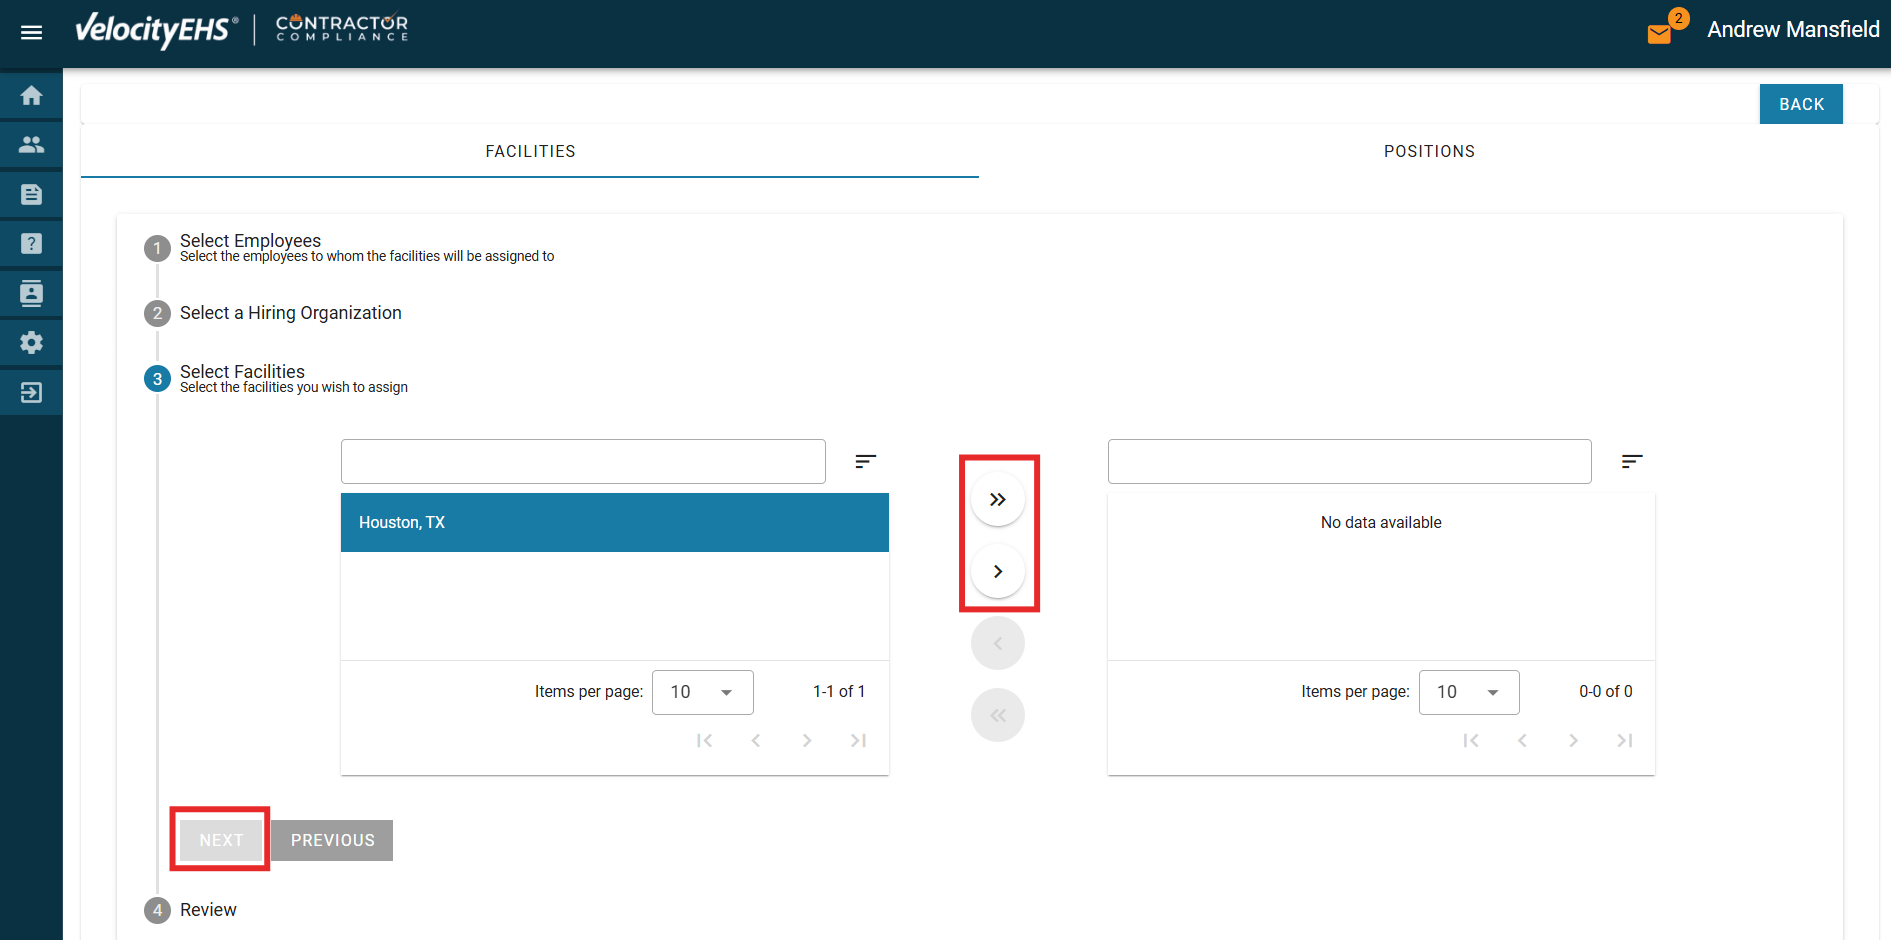This screenshot has width=1891, height=940.
Task: Open the Employees people icon in sidebar
Action: point(31,145)
